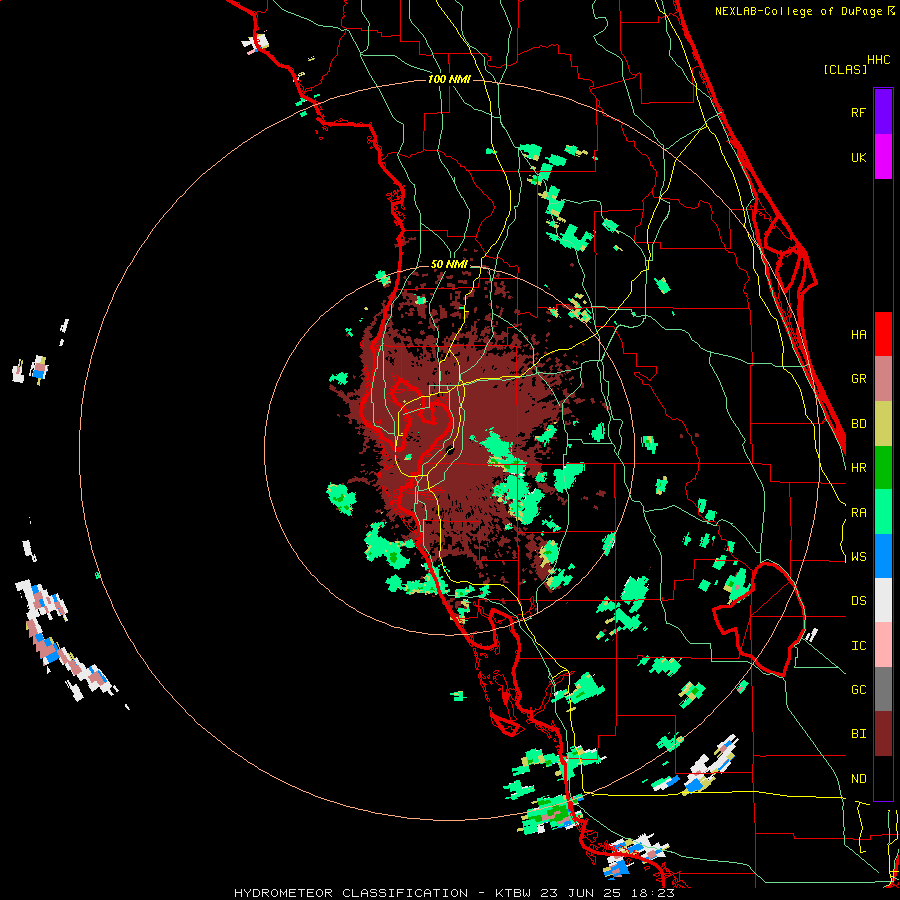Click the "RF" legend label
The width and height of the screenshot is (900, 900).
[x=858, y=112]
